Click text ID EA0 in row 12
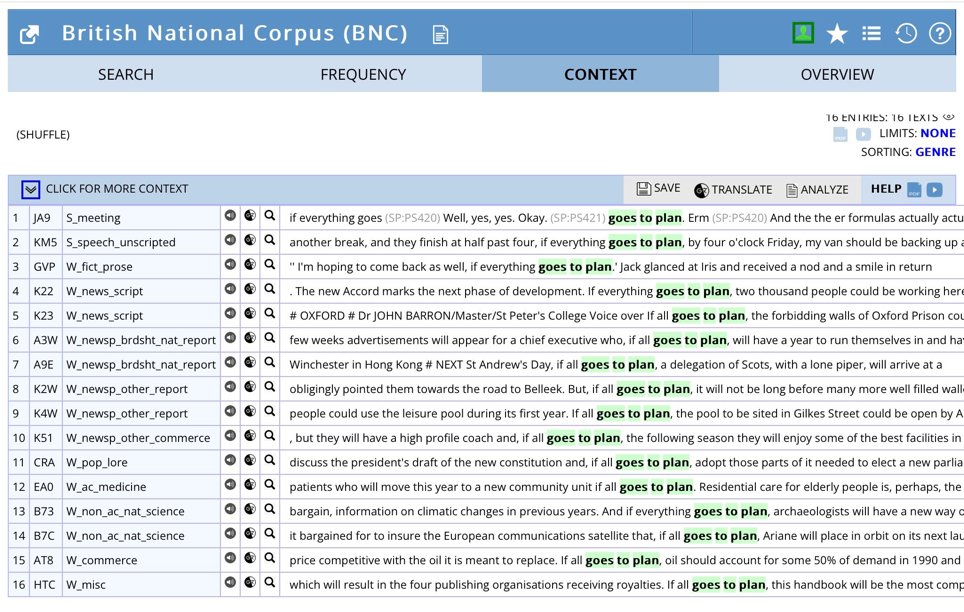The width and height of the screenshot is (964, 612). point(44,487)
